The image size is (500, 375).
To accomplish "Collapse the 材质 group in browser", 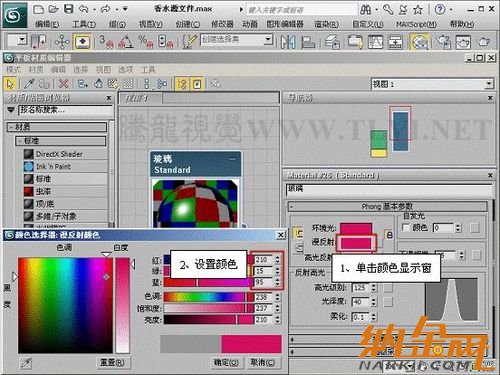I will (11, 127).
